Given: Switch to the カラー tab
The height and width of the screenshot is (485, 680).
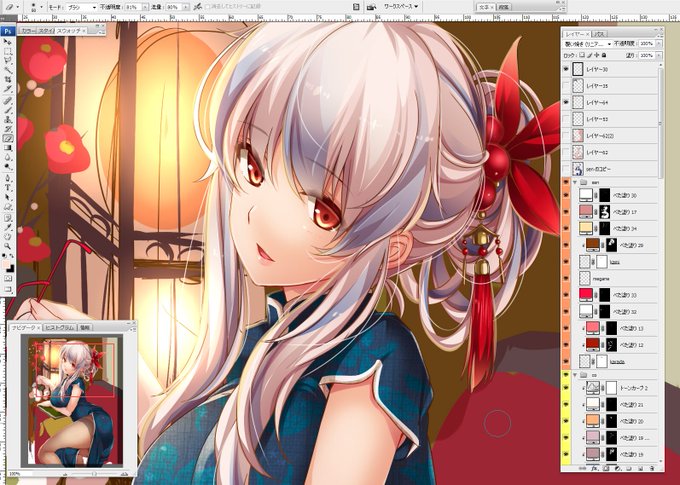Looking at the screenshot, I should 28,31.
